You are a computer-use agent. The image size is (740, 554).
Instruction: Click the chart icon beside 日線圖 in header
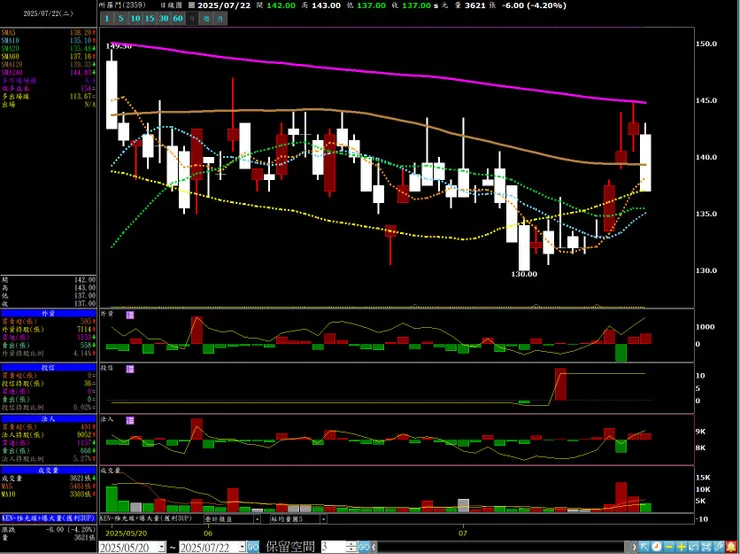pyautogui.click(x=191, y=6)
